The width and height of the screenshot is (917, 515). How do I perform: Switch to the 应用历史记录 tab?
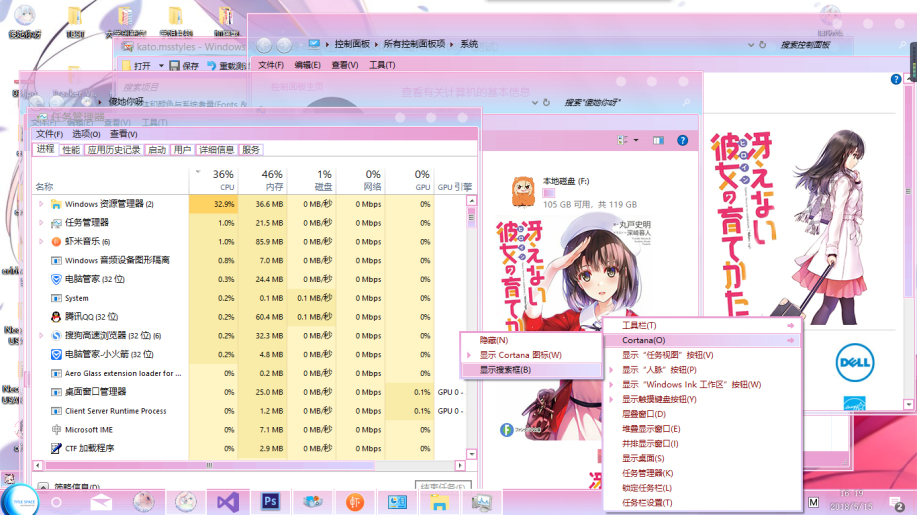click(x=113, y=150)
